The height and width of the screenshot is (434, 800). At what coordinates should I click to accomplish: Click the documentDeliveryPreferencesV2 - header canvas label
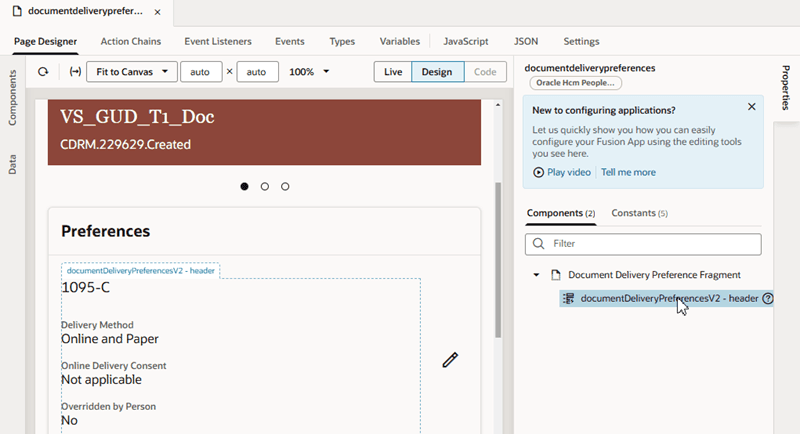tap(140, 271)
